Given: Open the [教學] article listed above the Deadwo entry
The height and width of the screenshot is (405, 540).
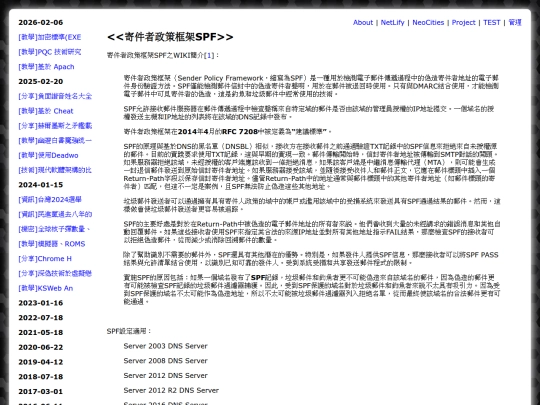Looking at the screenshot, I should pyautogui.click(x=55, y=141).
